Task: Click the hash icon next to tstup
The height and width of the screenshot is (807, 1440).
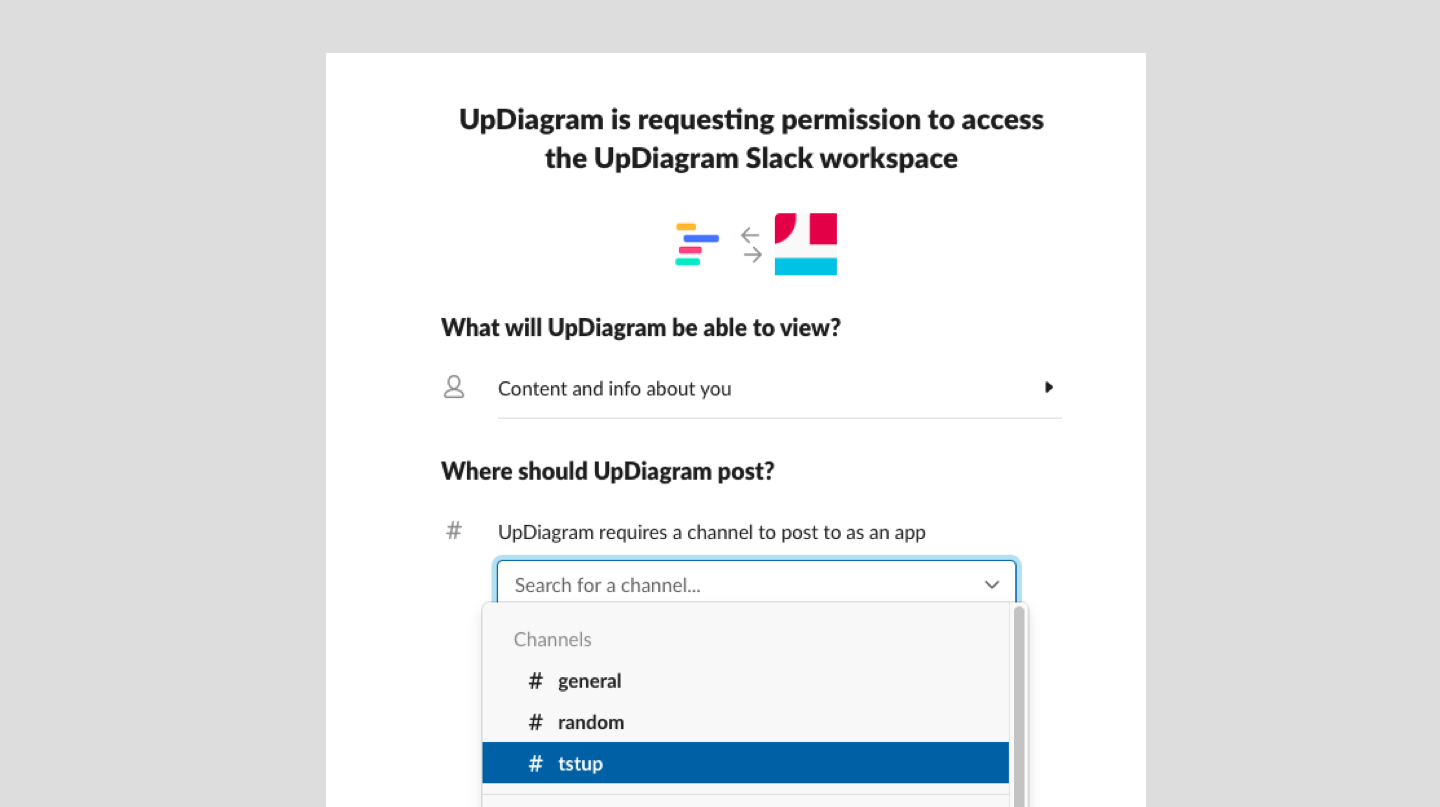Action: pos(536,764)
